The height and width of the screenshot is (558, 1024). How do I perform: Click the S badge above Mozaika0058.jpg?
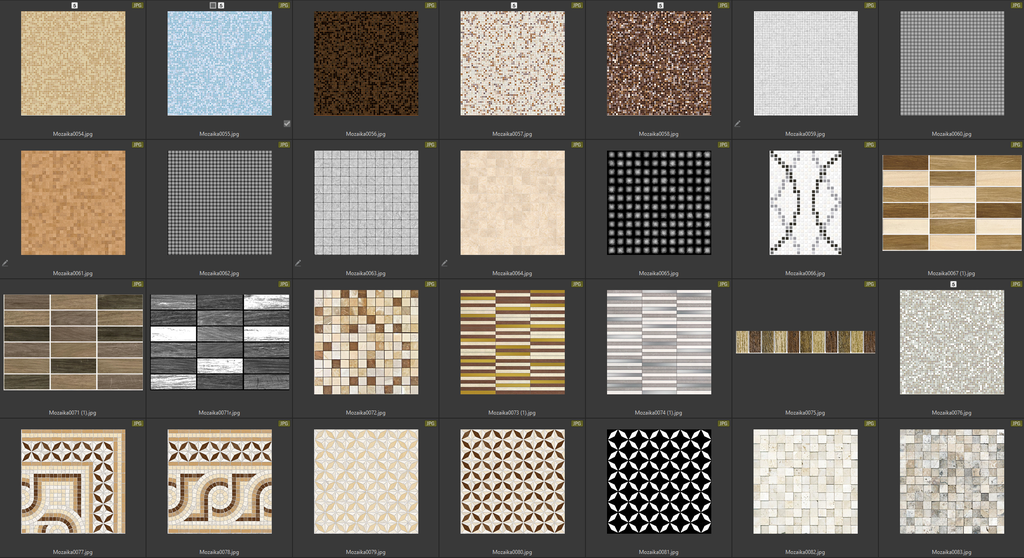pyautogui.click(x=660, y=5)
